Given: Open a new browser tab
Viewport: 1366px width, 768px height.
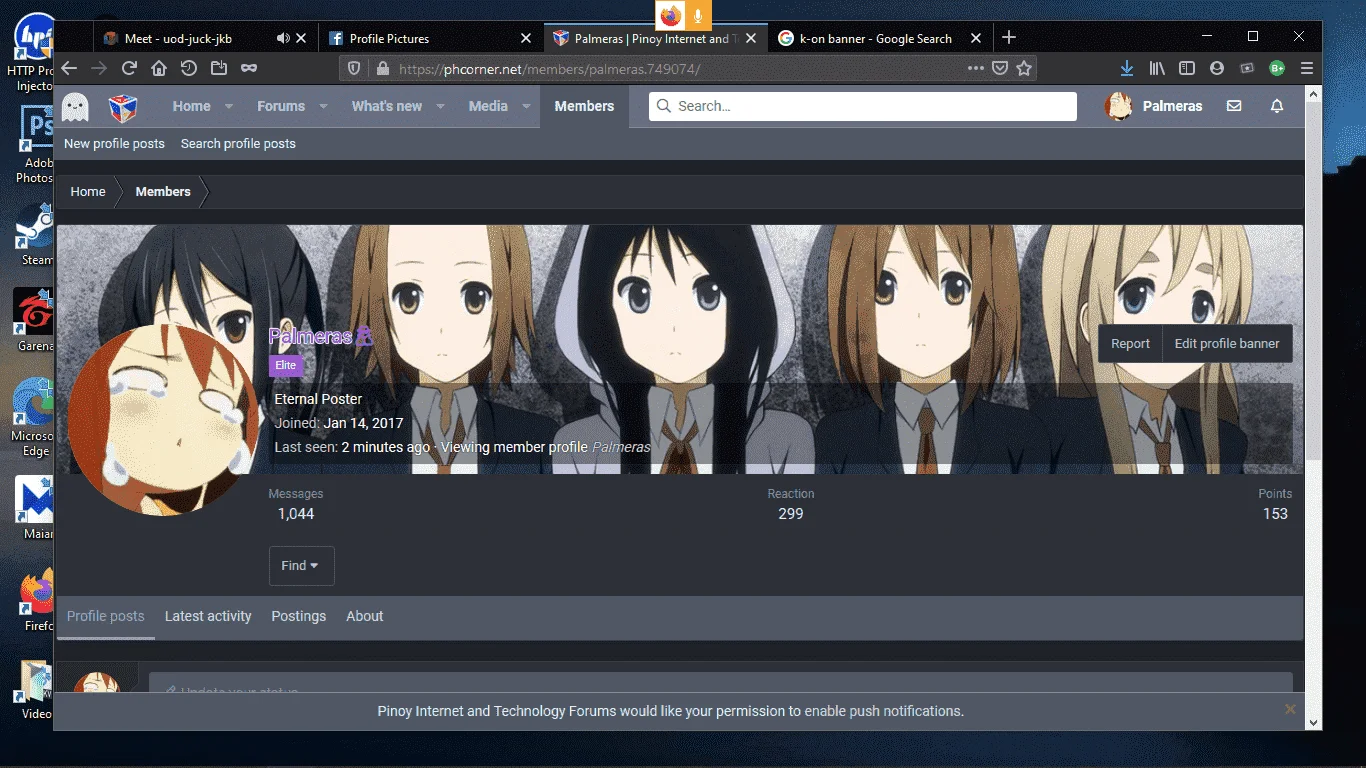Looking at the screenshot, I should click(1009, 38).
